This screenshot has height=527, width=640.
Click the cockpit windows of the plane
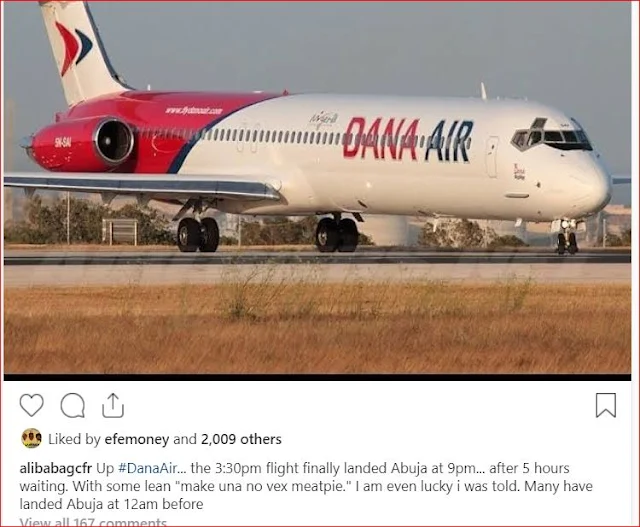click(551, 137)
